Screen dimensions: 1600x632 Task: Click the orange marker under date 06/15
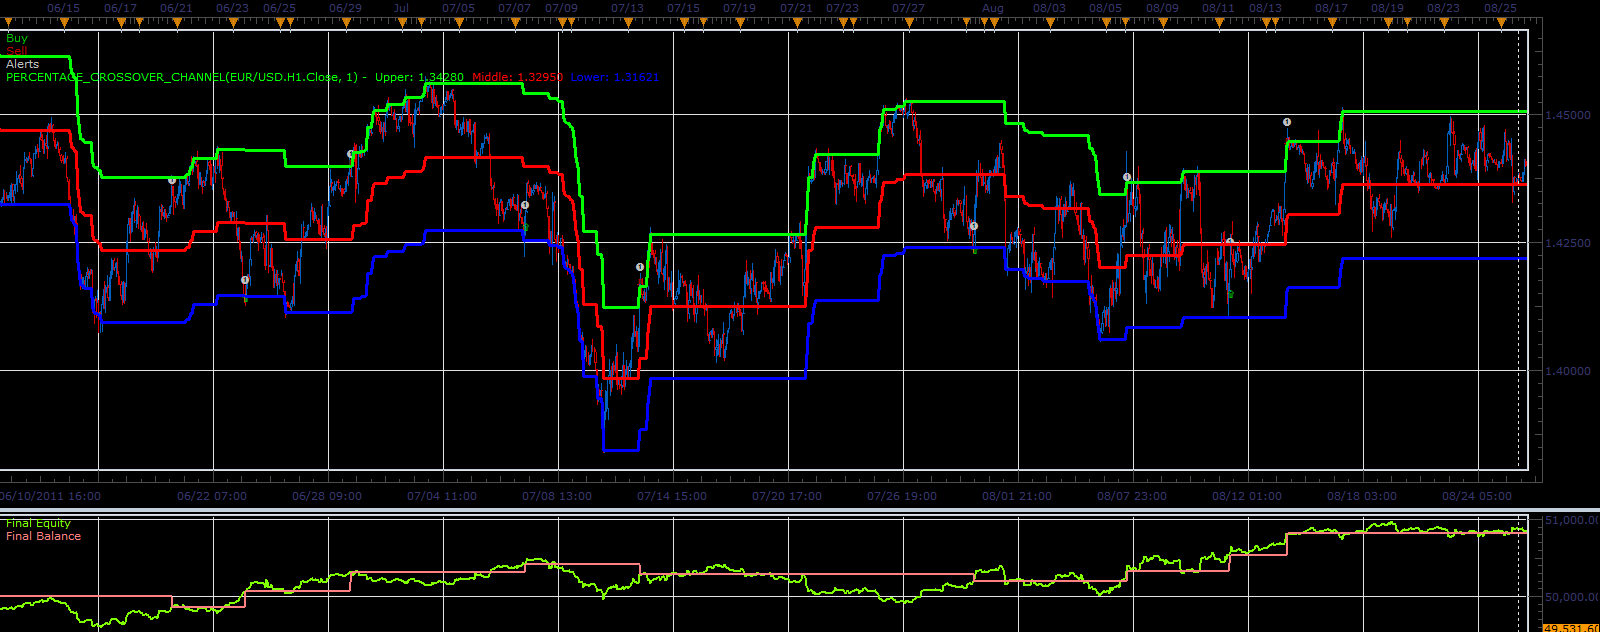(63, 22)
